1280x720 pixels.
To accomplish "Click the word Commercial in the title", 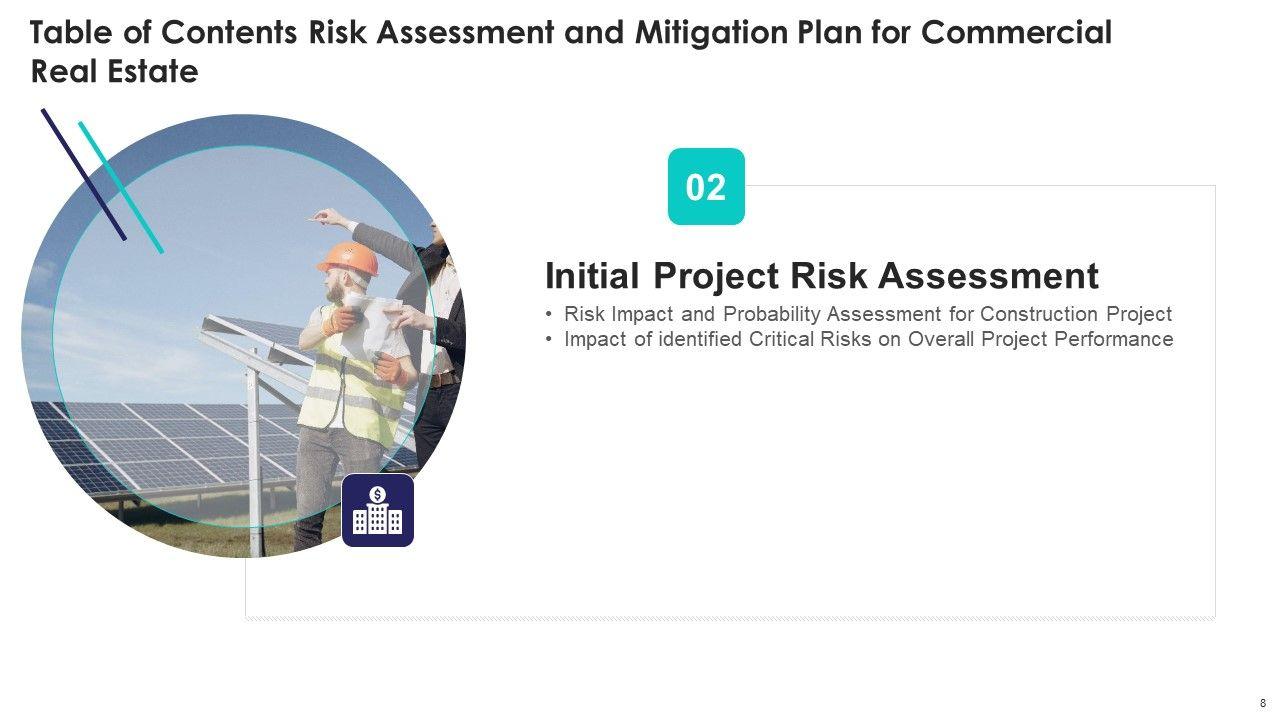I will (x=1015, y=33).
